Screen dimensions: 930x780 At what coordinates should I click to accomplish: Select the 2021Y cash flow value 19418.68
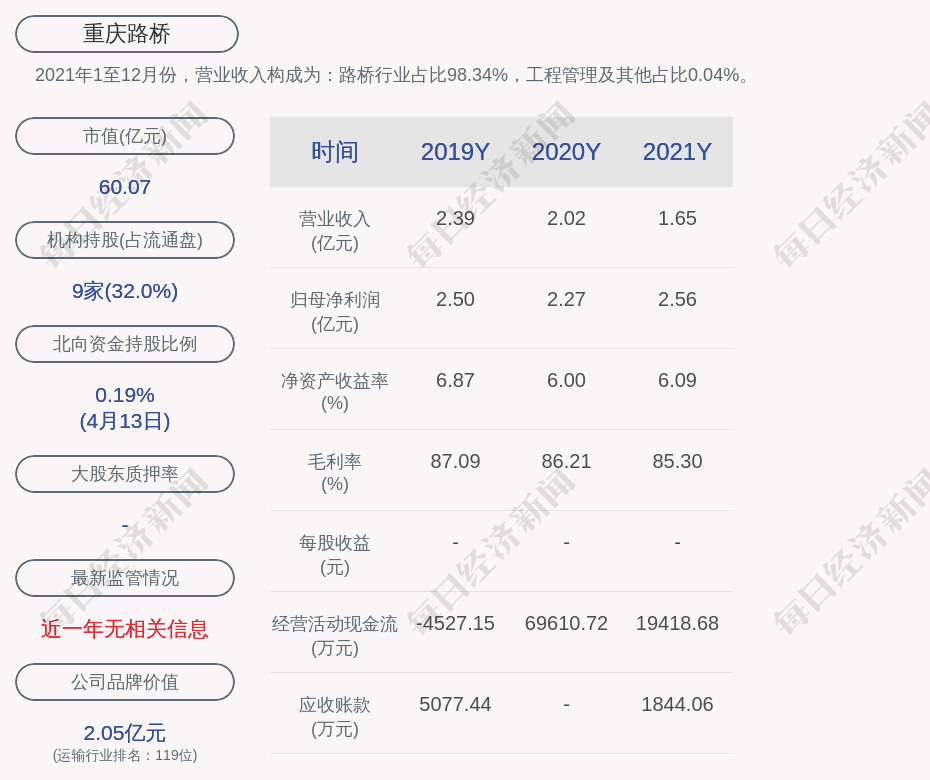[677, 623]
